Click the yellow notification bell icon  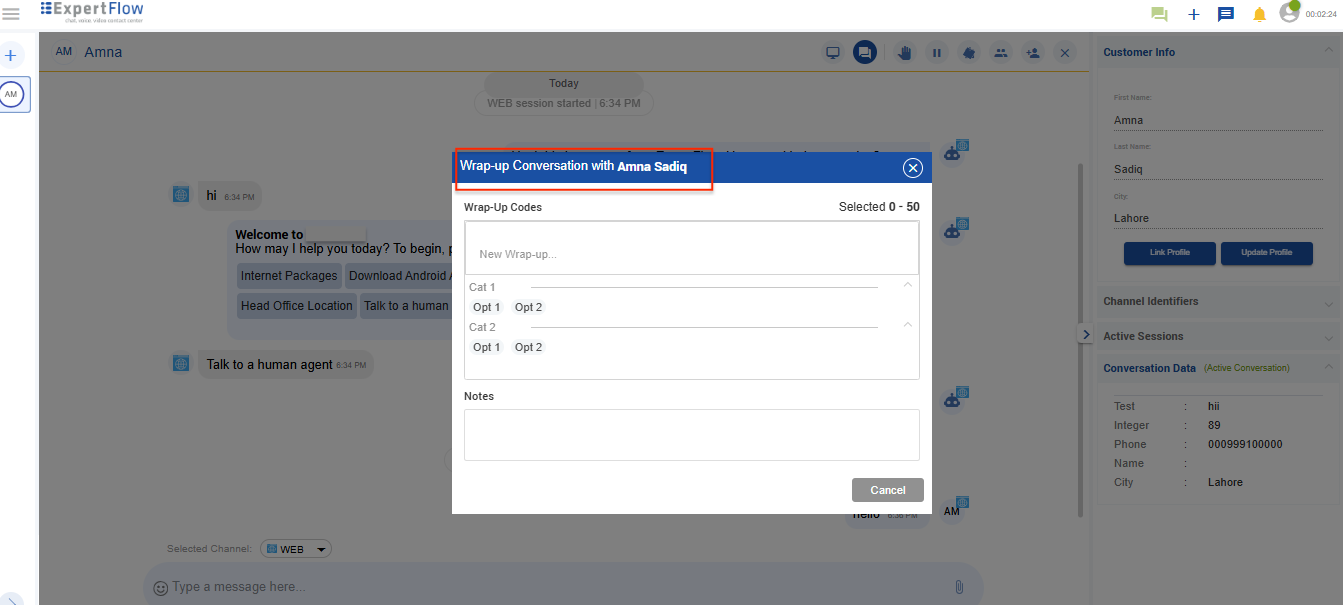point(1259,14)
